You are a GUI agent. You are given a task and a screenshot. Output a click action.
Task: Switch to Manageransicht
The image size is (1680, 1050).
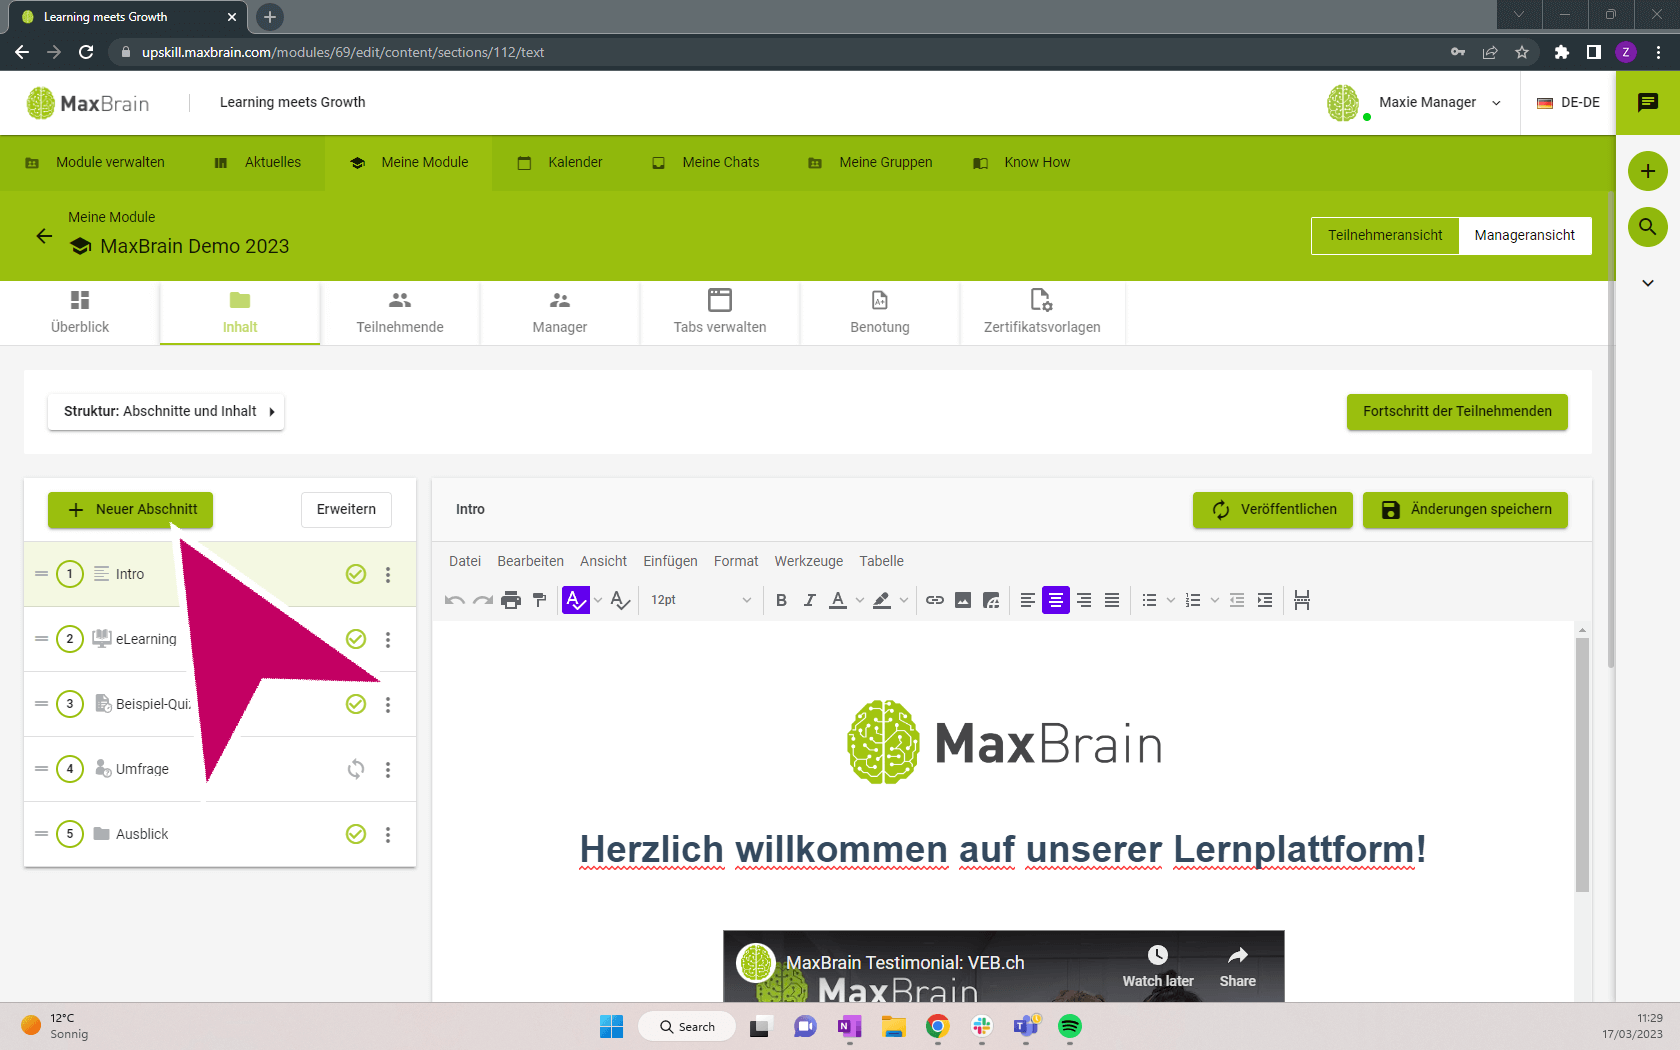(x=1525, y=236)
